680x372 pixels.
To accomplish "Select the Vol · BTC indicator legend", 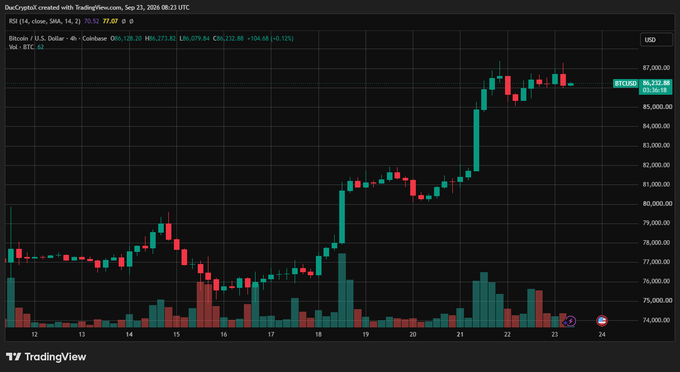I will click(x=21, y=47).
